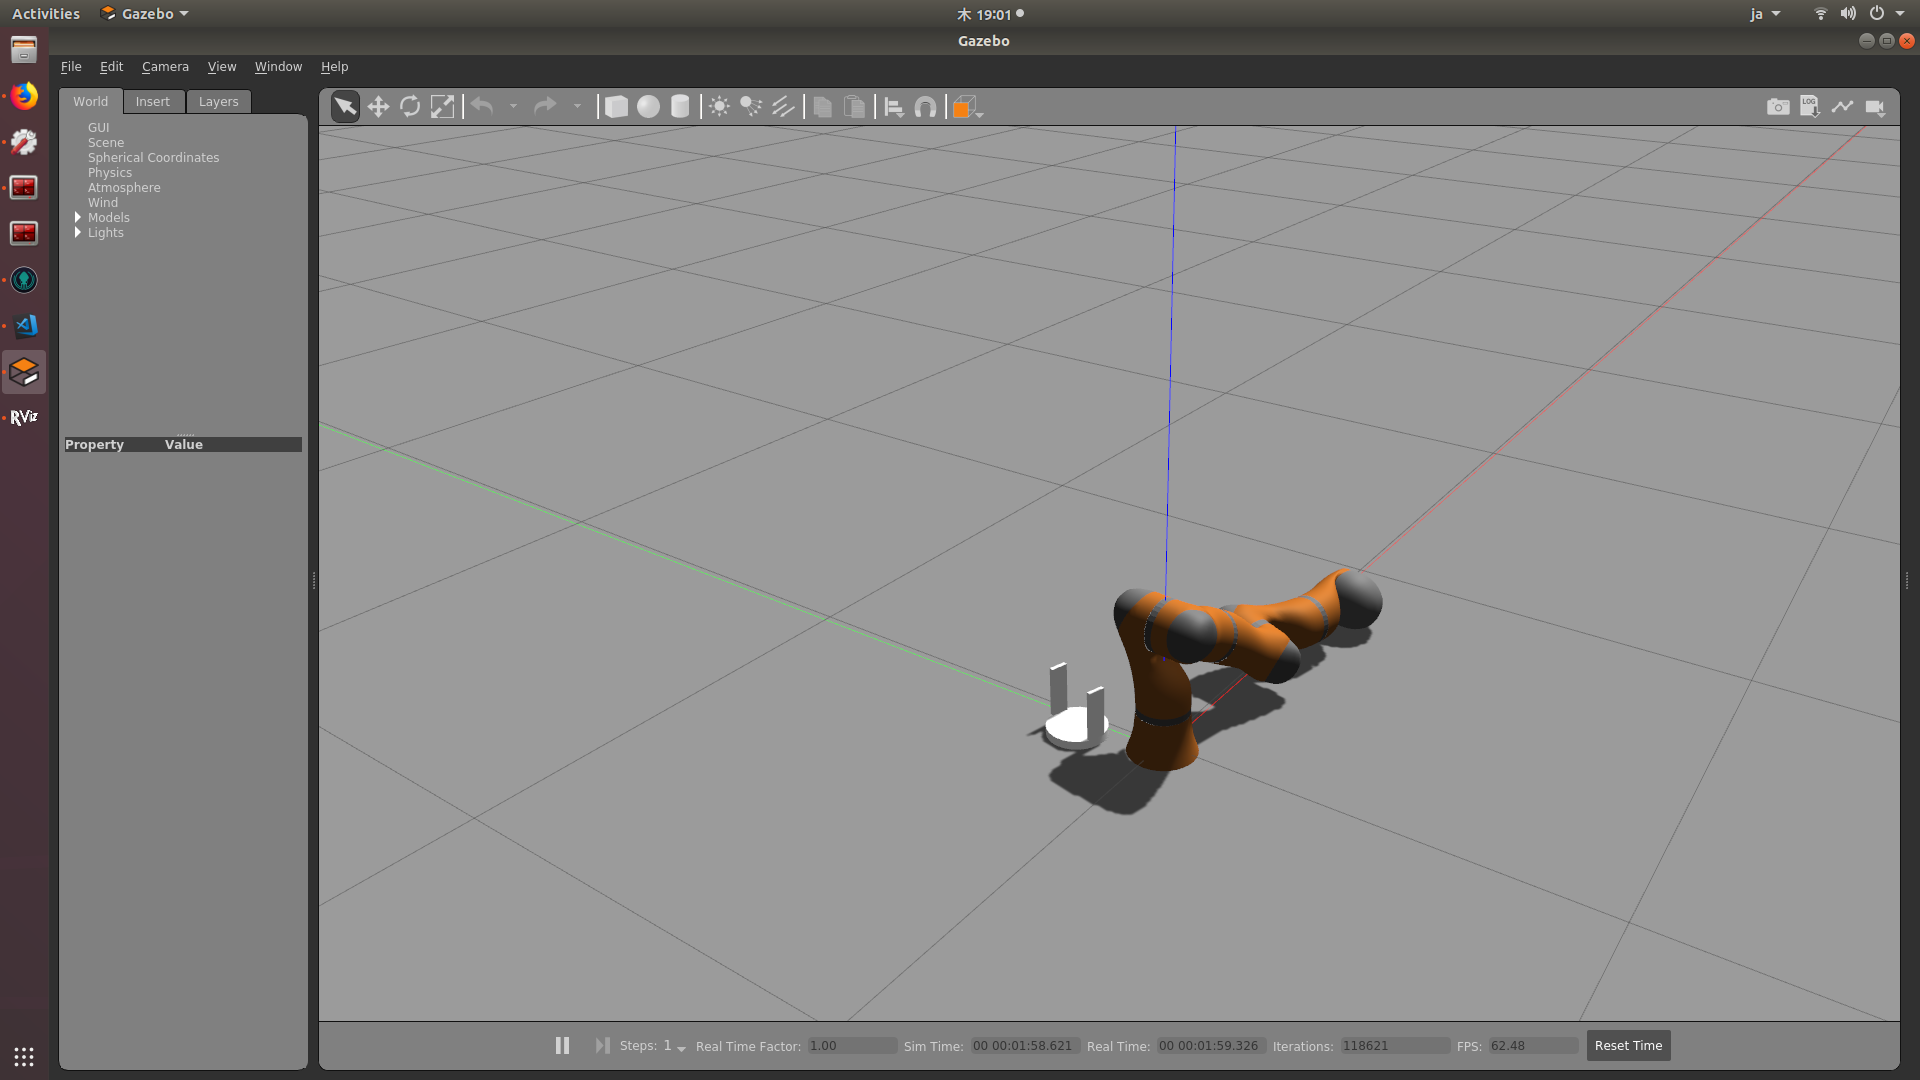Open the align tool
This screenshot has height=1080, width=1920.
coord(894,107)
